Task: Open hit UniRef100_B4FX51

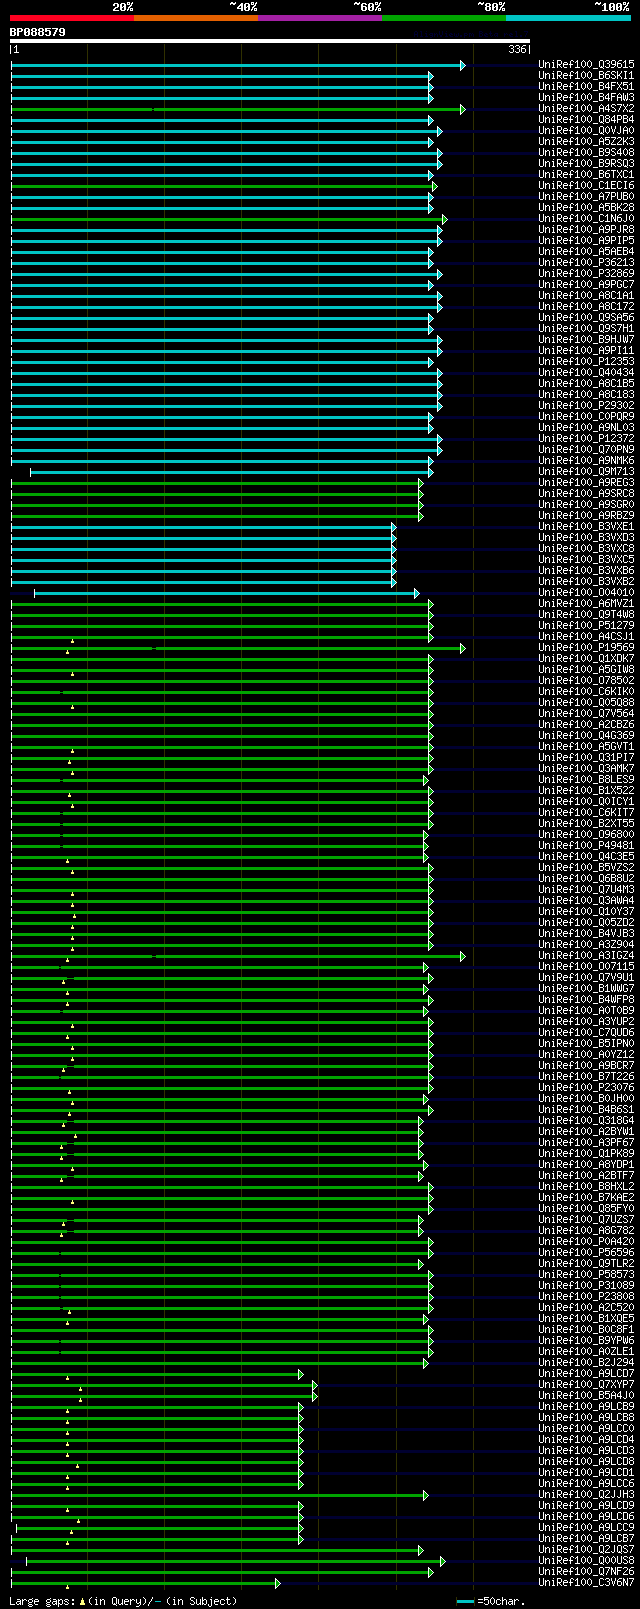Action: tap(586, 86)
